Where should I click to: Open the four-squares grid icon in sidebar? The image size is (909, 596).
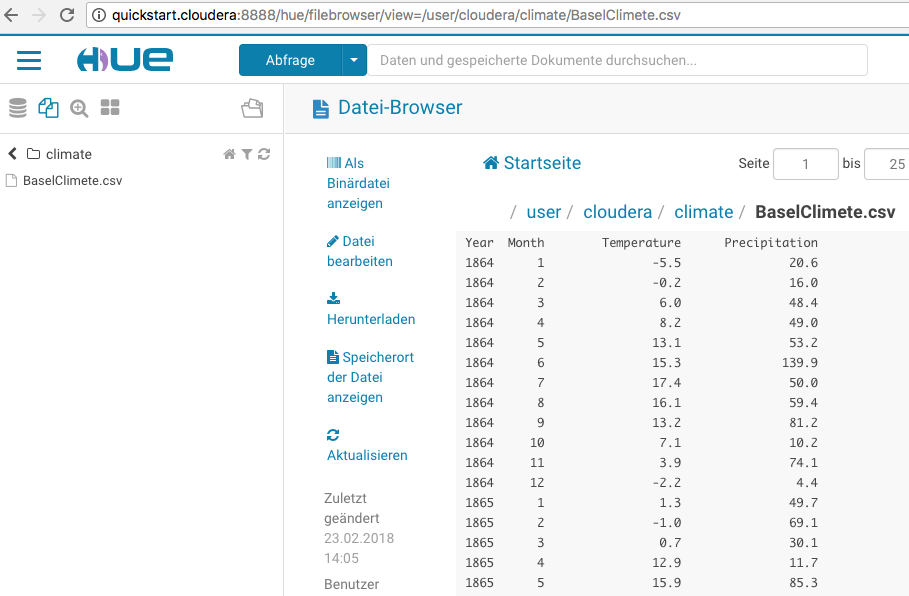click(x=110, y=108)
